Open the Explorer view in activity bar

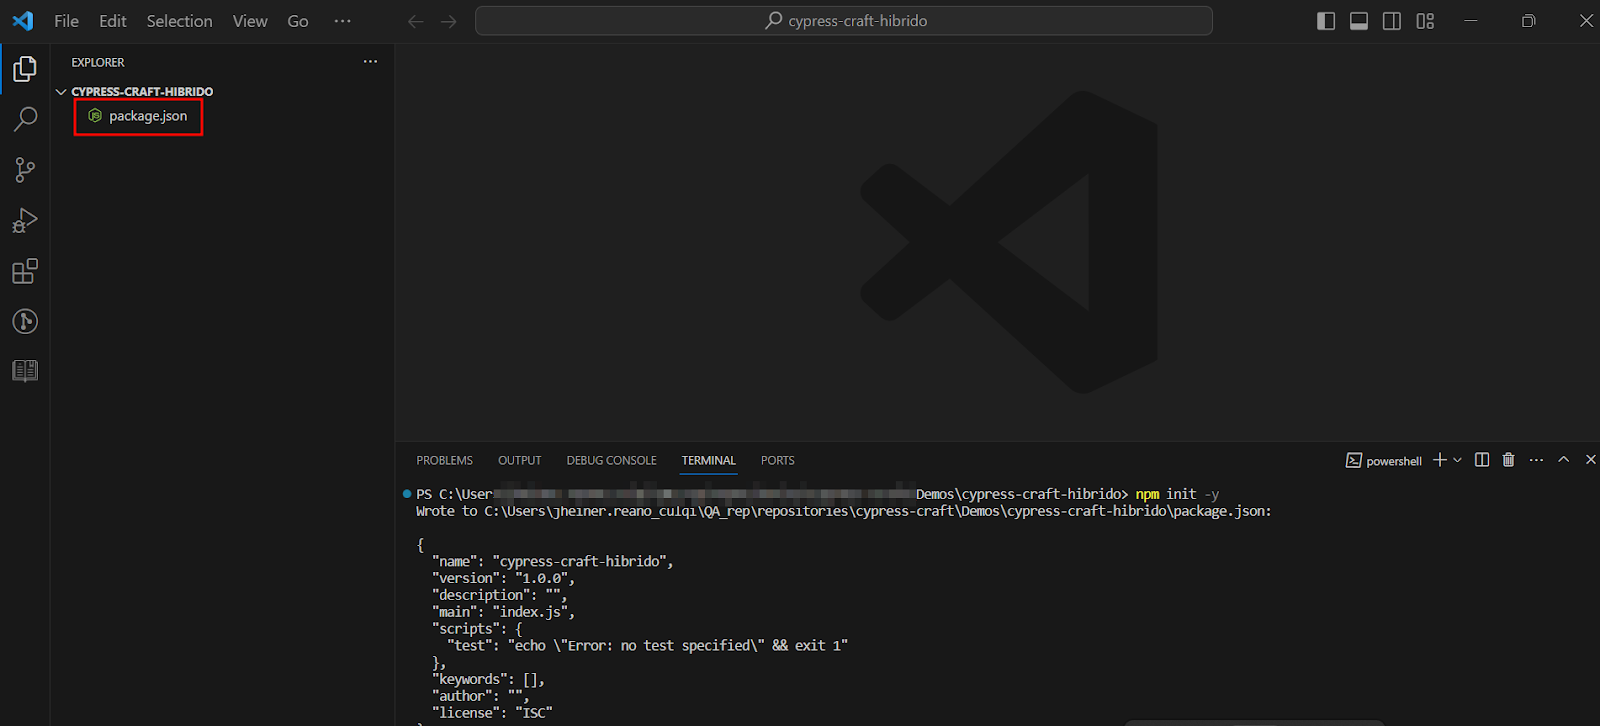(25, 69)
